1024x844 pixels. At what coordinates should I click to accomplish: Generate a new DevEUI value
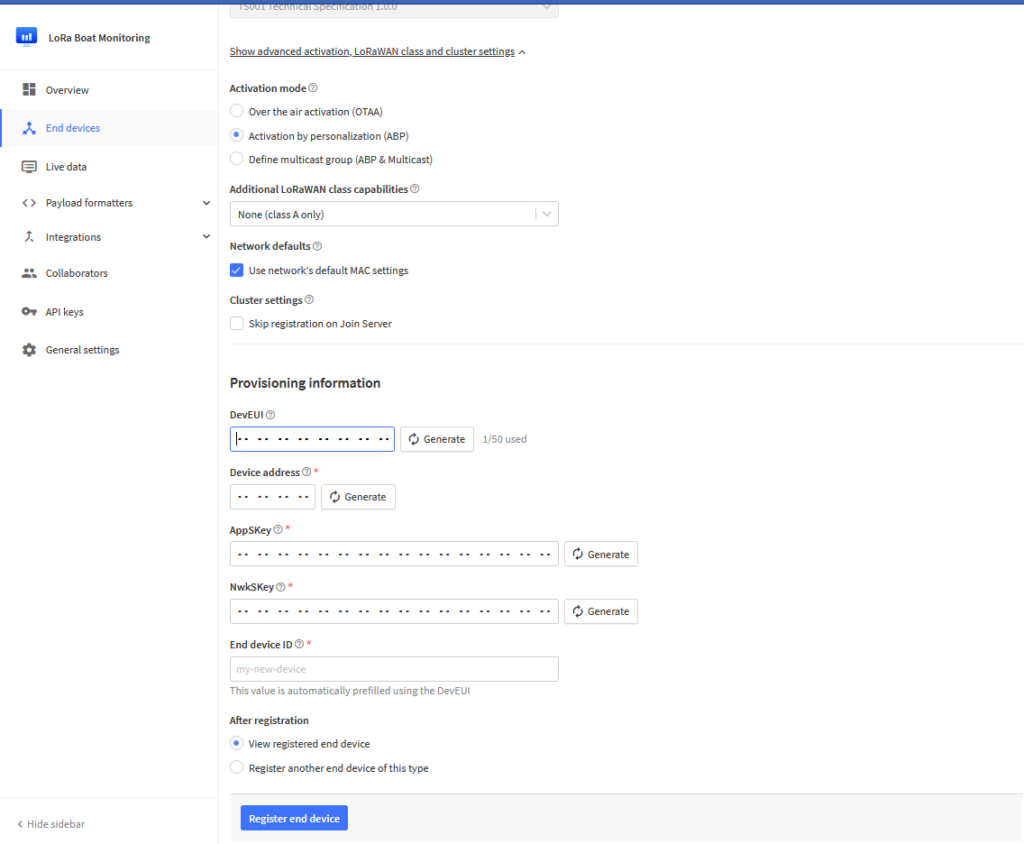pos(436,438)
